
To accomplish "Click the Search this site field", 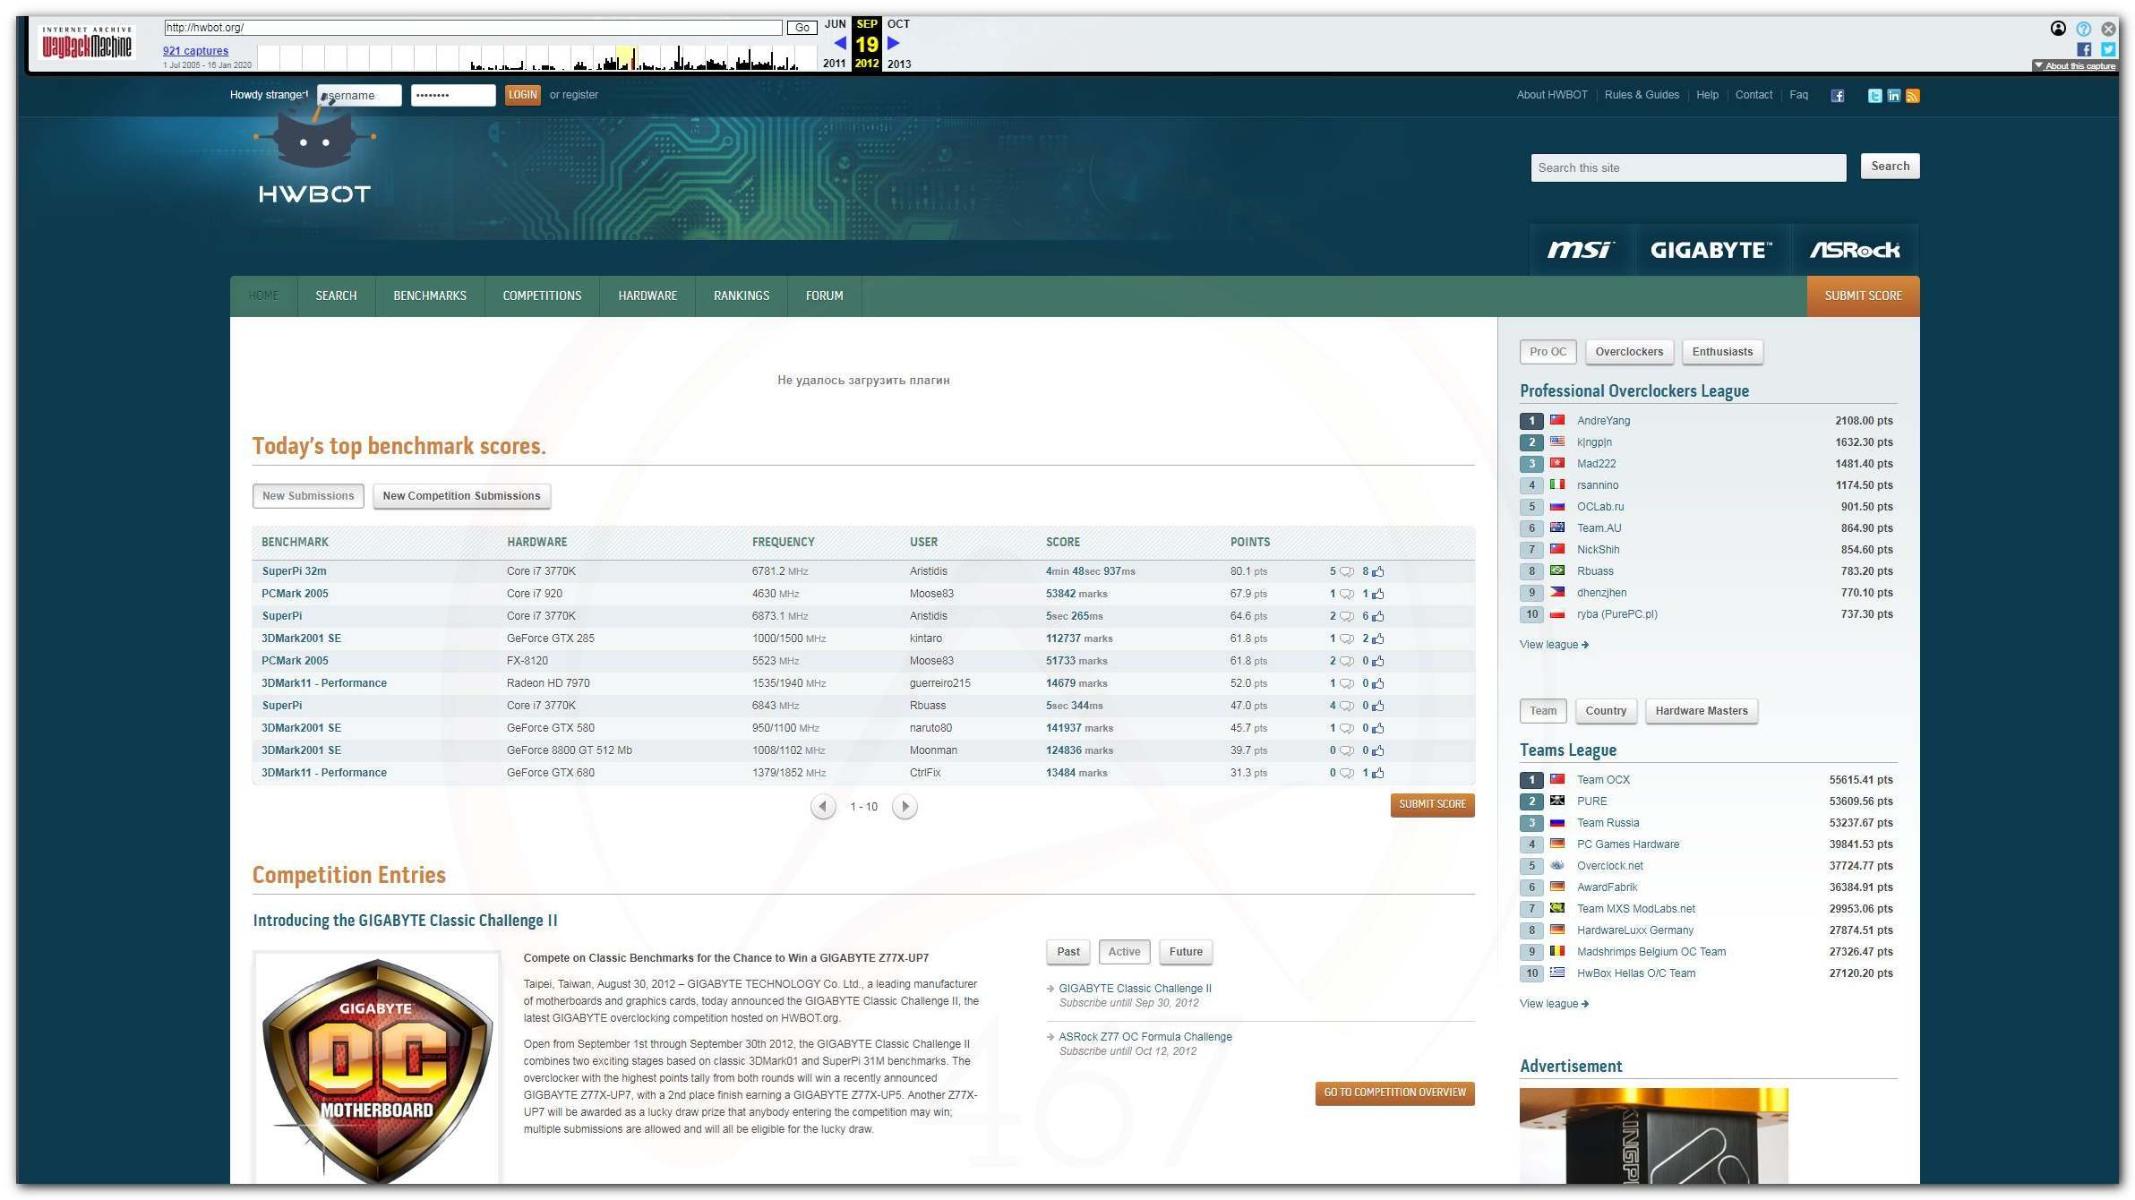I will [1687, 168].
